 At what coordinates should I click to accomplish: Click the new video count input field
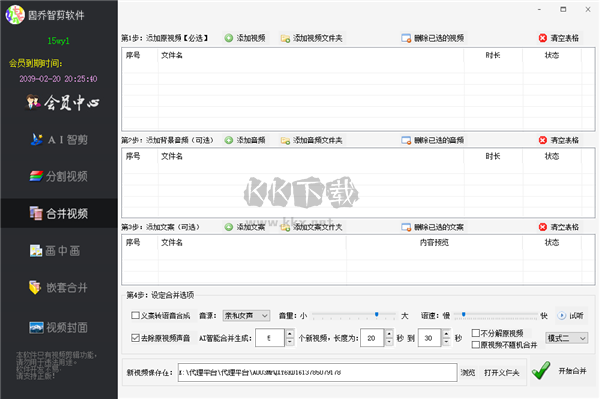coord(270,338)
